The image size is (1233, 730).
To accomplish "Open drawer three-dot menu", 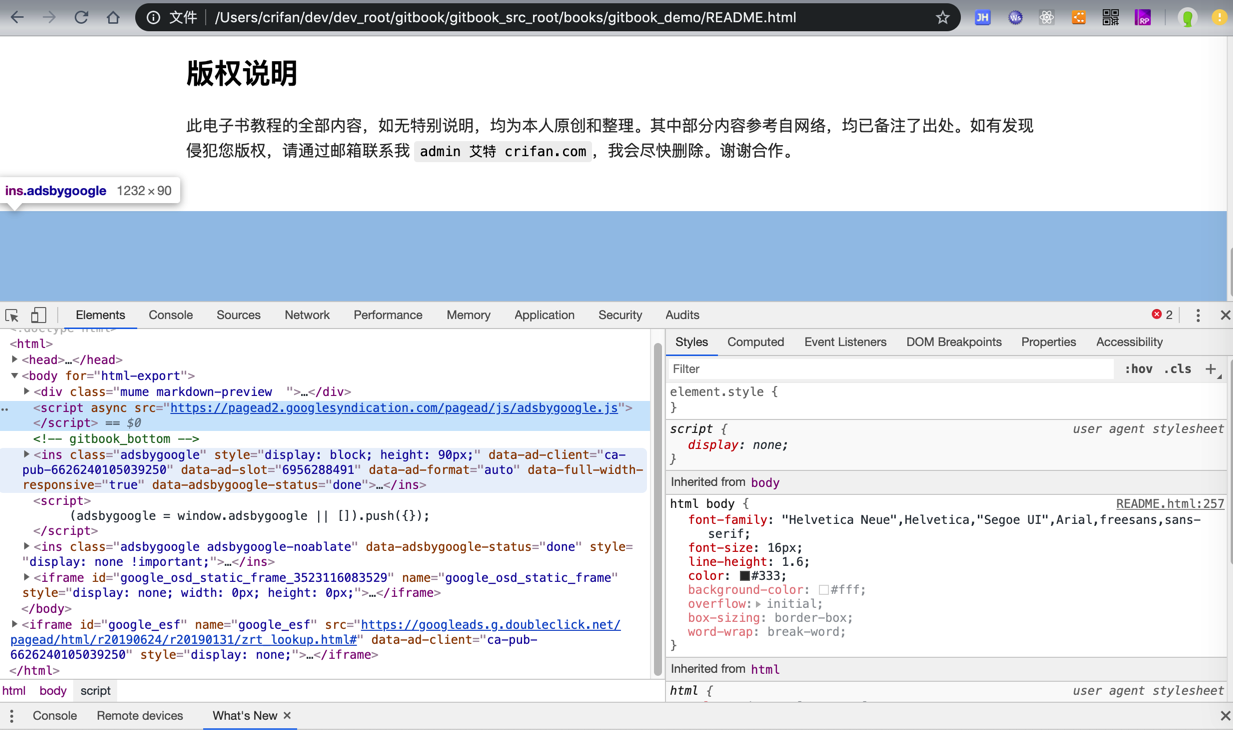I will (x=12, y=716).
